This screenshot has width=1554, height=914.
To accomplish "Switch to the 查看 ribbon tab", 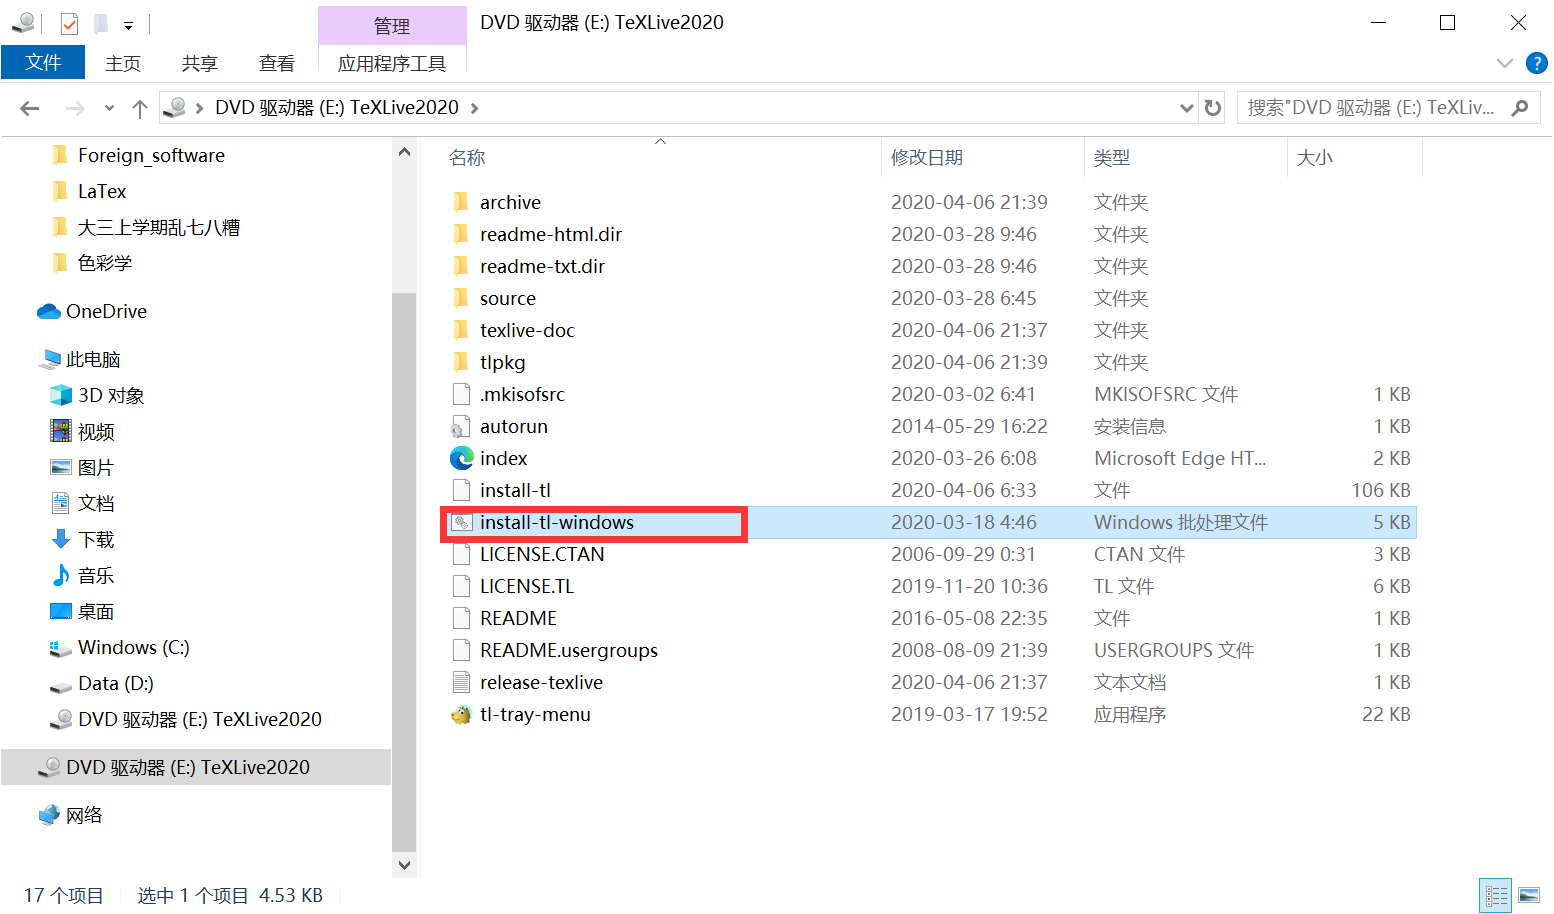I will (x=277, y=62).
